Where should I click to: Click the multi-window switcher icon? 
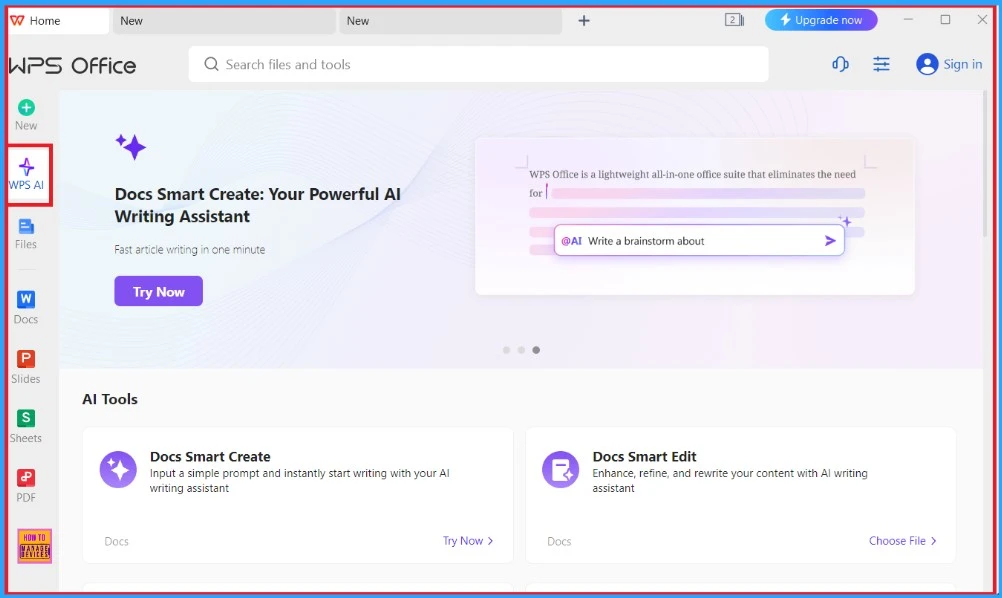tap(734, 20)
